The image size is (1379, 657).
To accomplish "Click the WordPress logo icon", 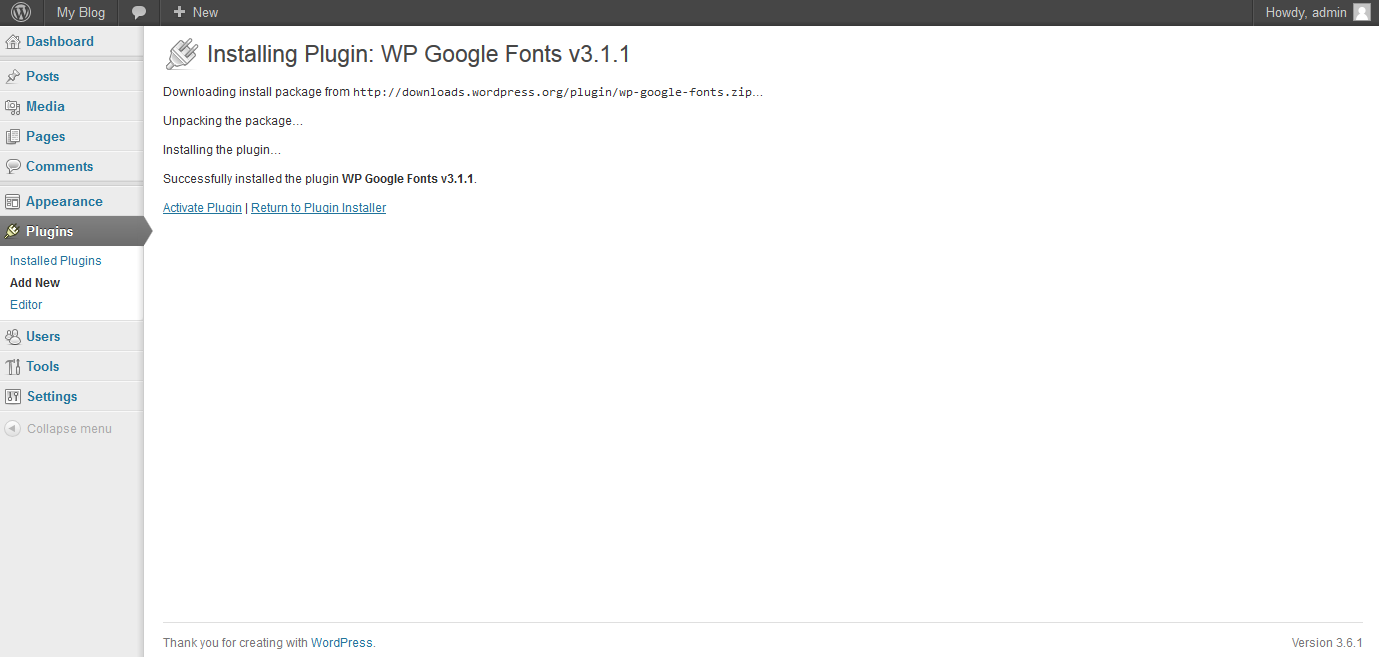I will tap(21, 13).
